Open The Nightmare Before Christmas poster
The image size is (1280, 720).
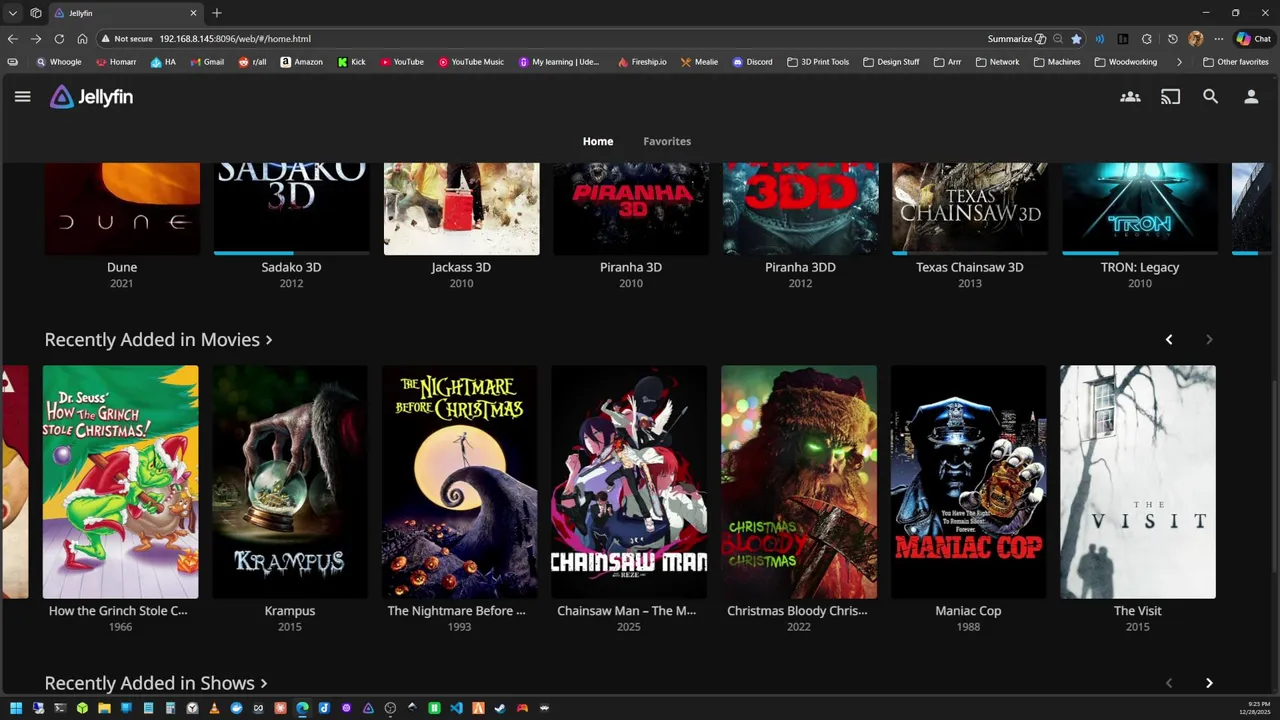[x=459, y=482]
